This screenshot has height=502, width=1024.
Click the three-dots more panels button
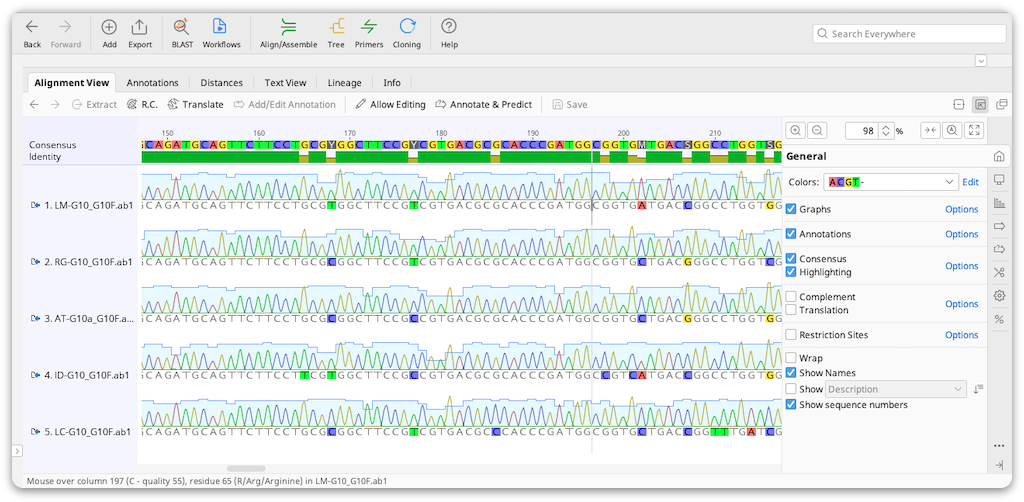(x=999, y=446)
